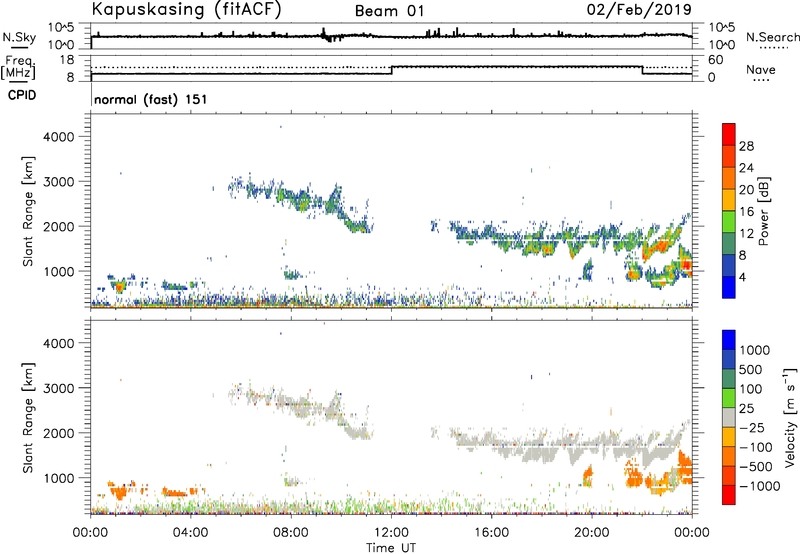The image size is (800, 554).
Task: Click the right '10^0' noise axis label
Action: 721,45
